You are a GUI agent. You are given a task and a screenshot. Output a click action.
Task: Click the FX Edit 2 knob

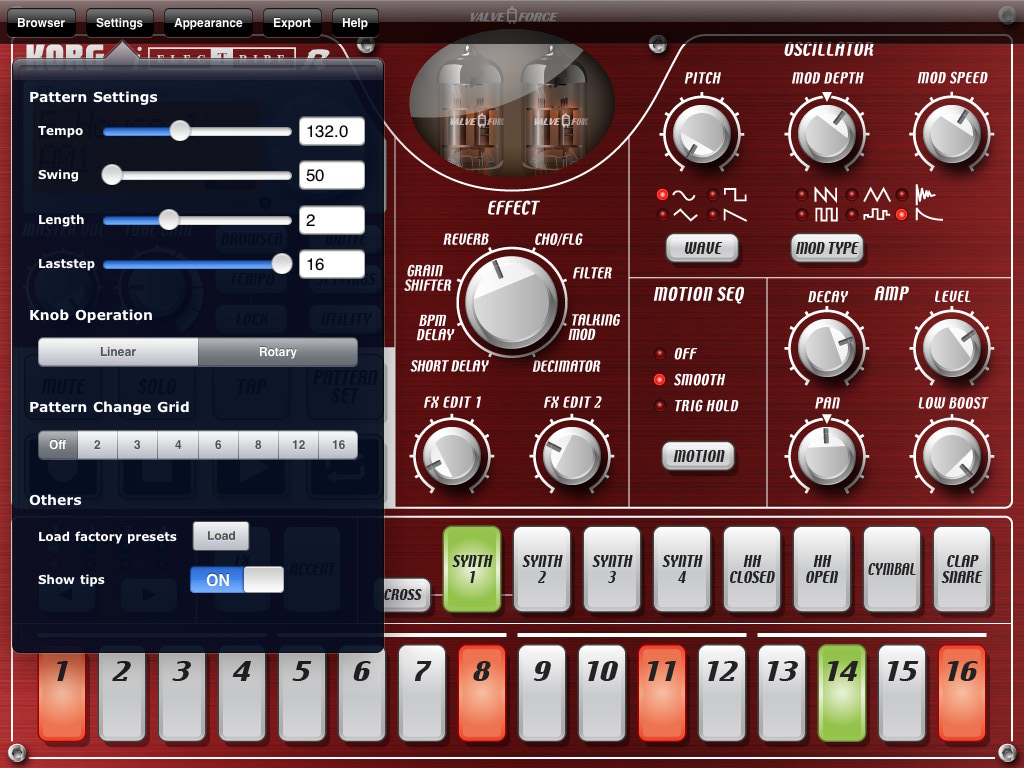click(571, 455)
